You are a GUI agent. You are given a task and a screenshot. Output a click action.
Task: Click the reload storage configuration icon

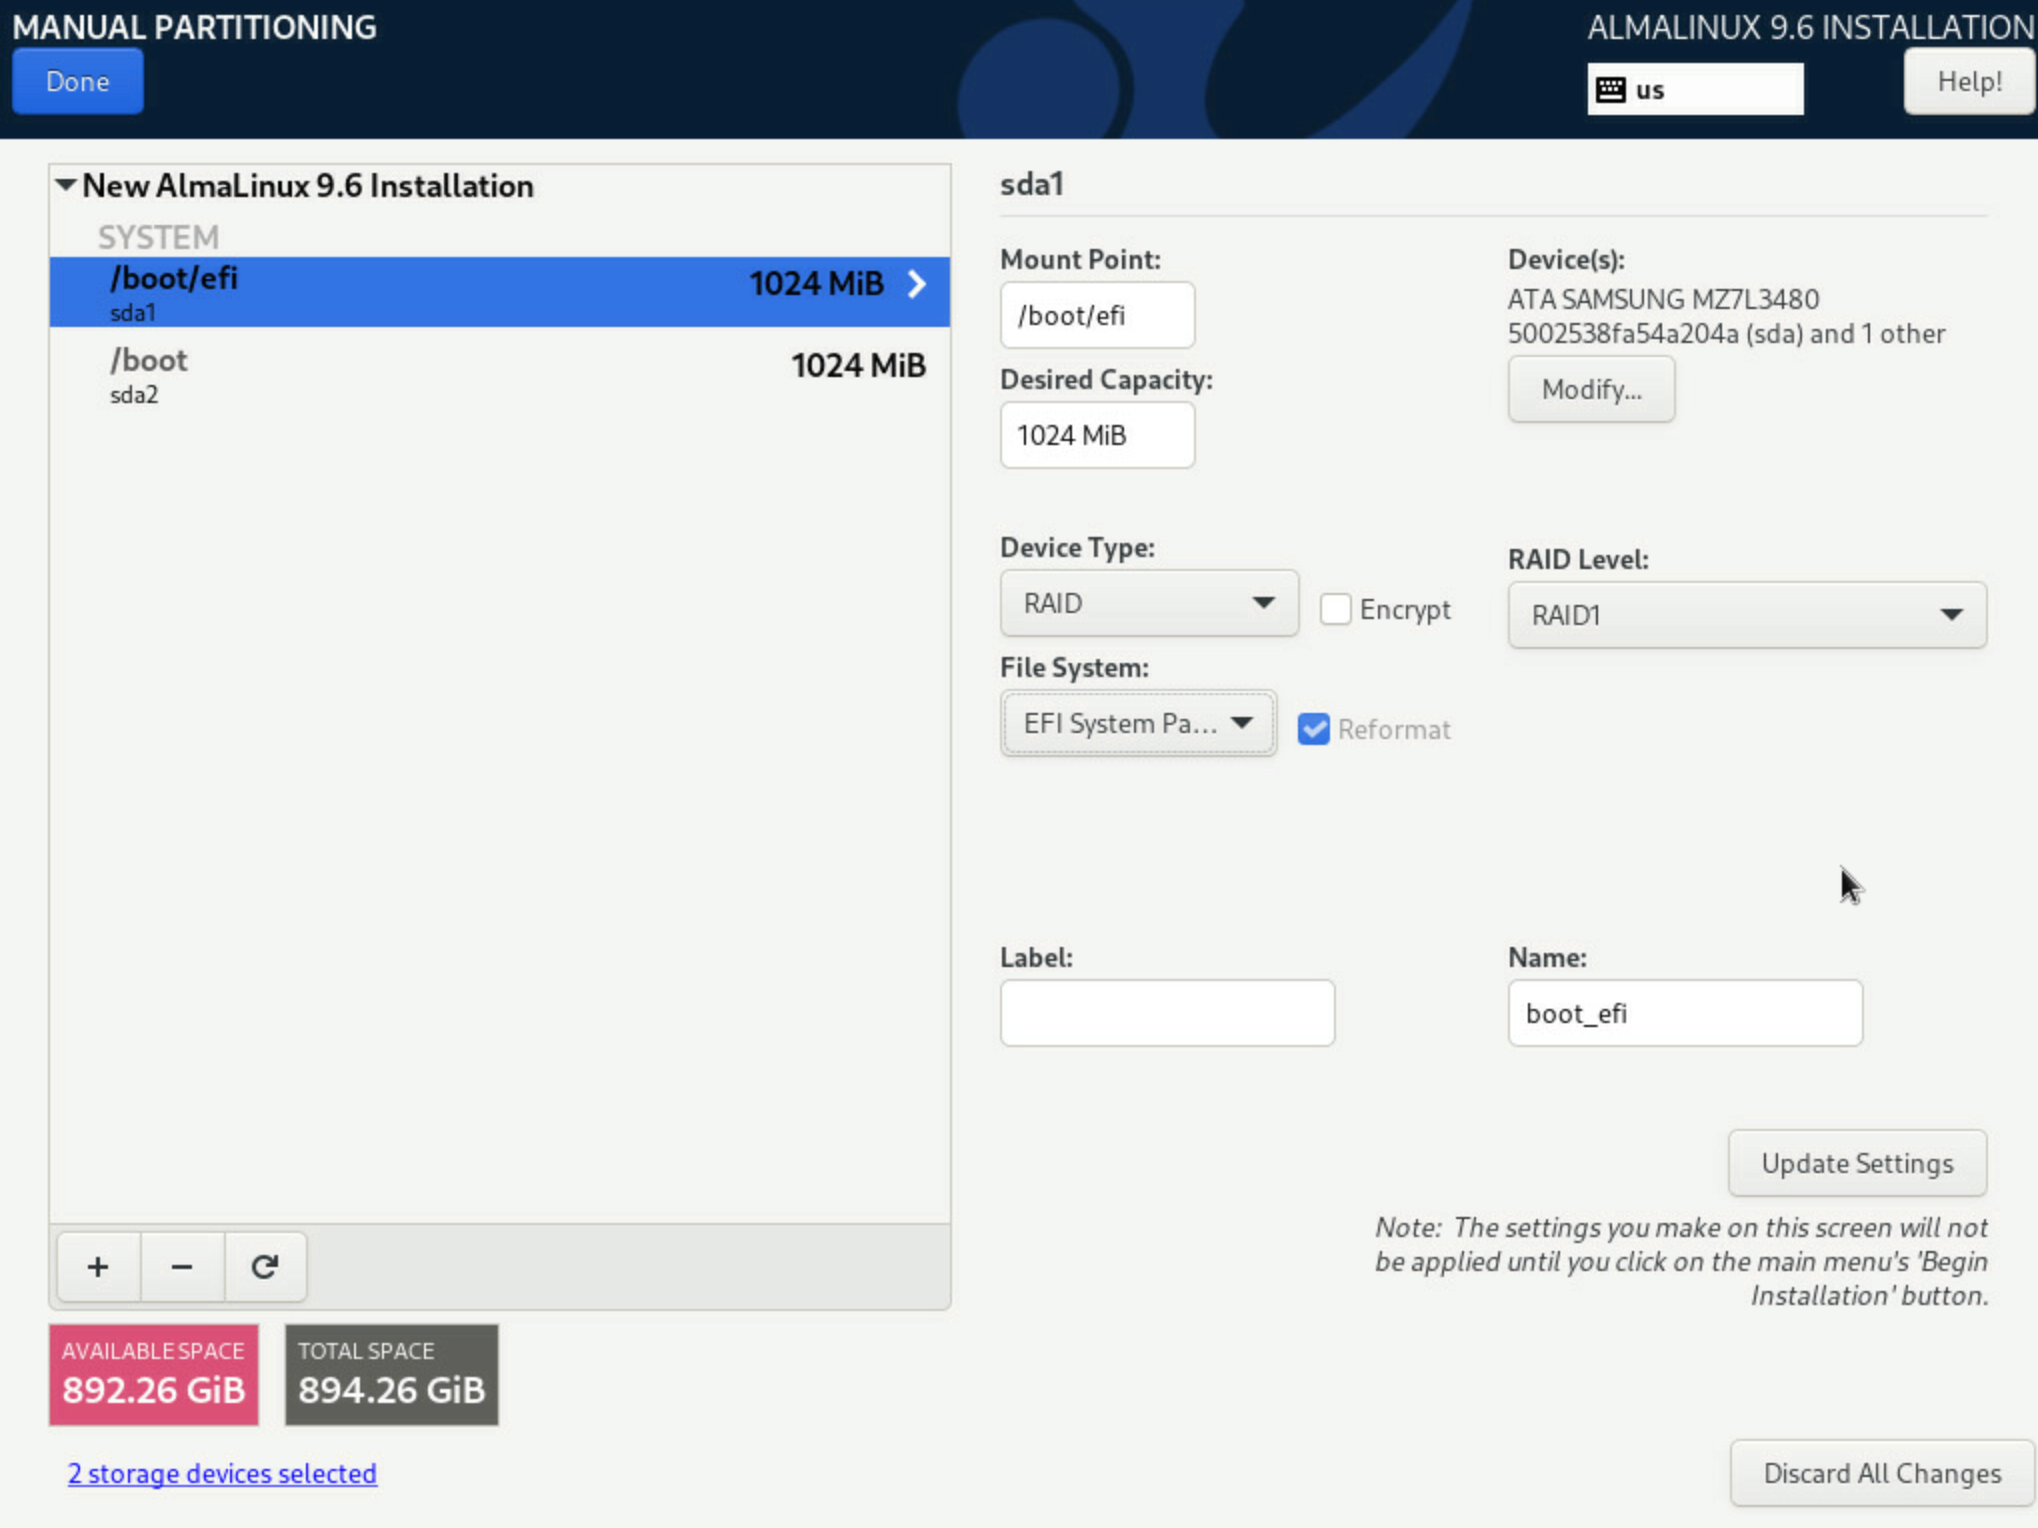click(x=265, y=1267)
